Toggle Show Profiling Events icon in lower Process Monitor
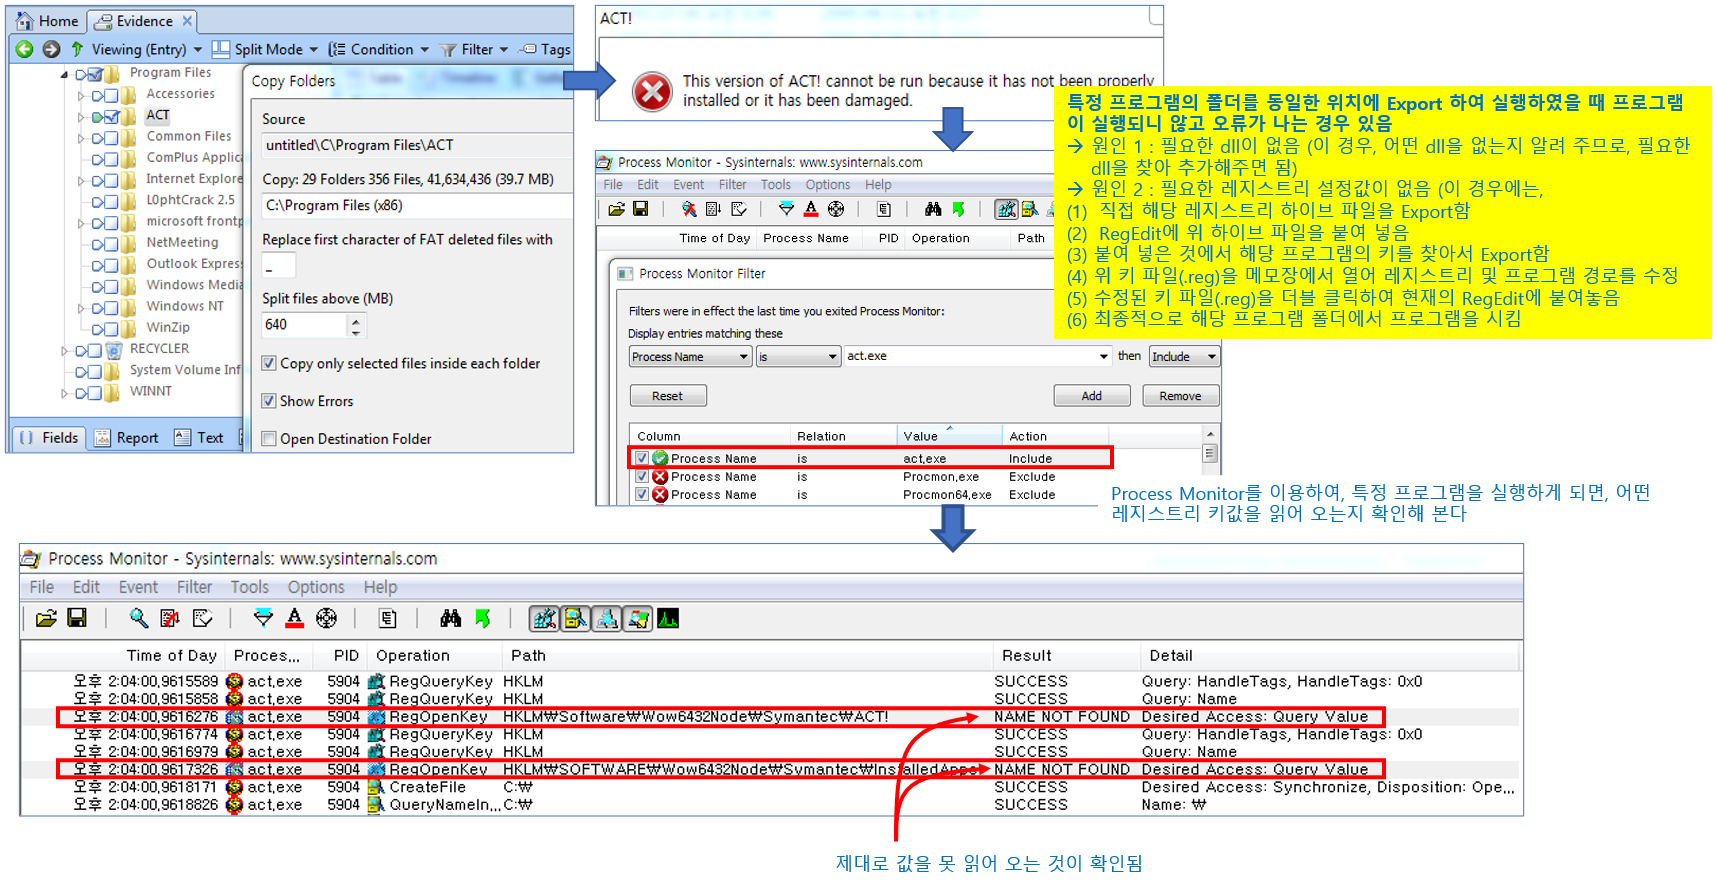 pos(668,619)
